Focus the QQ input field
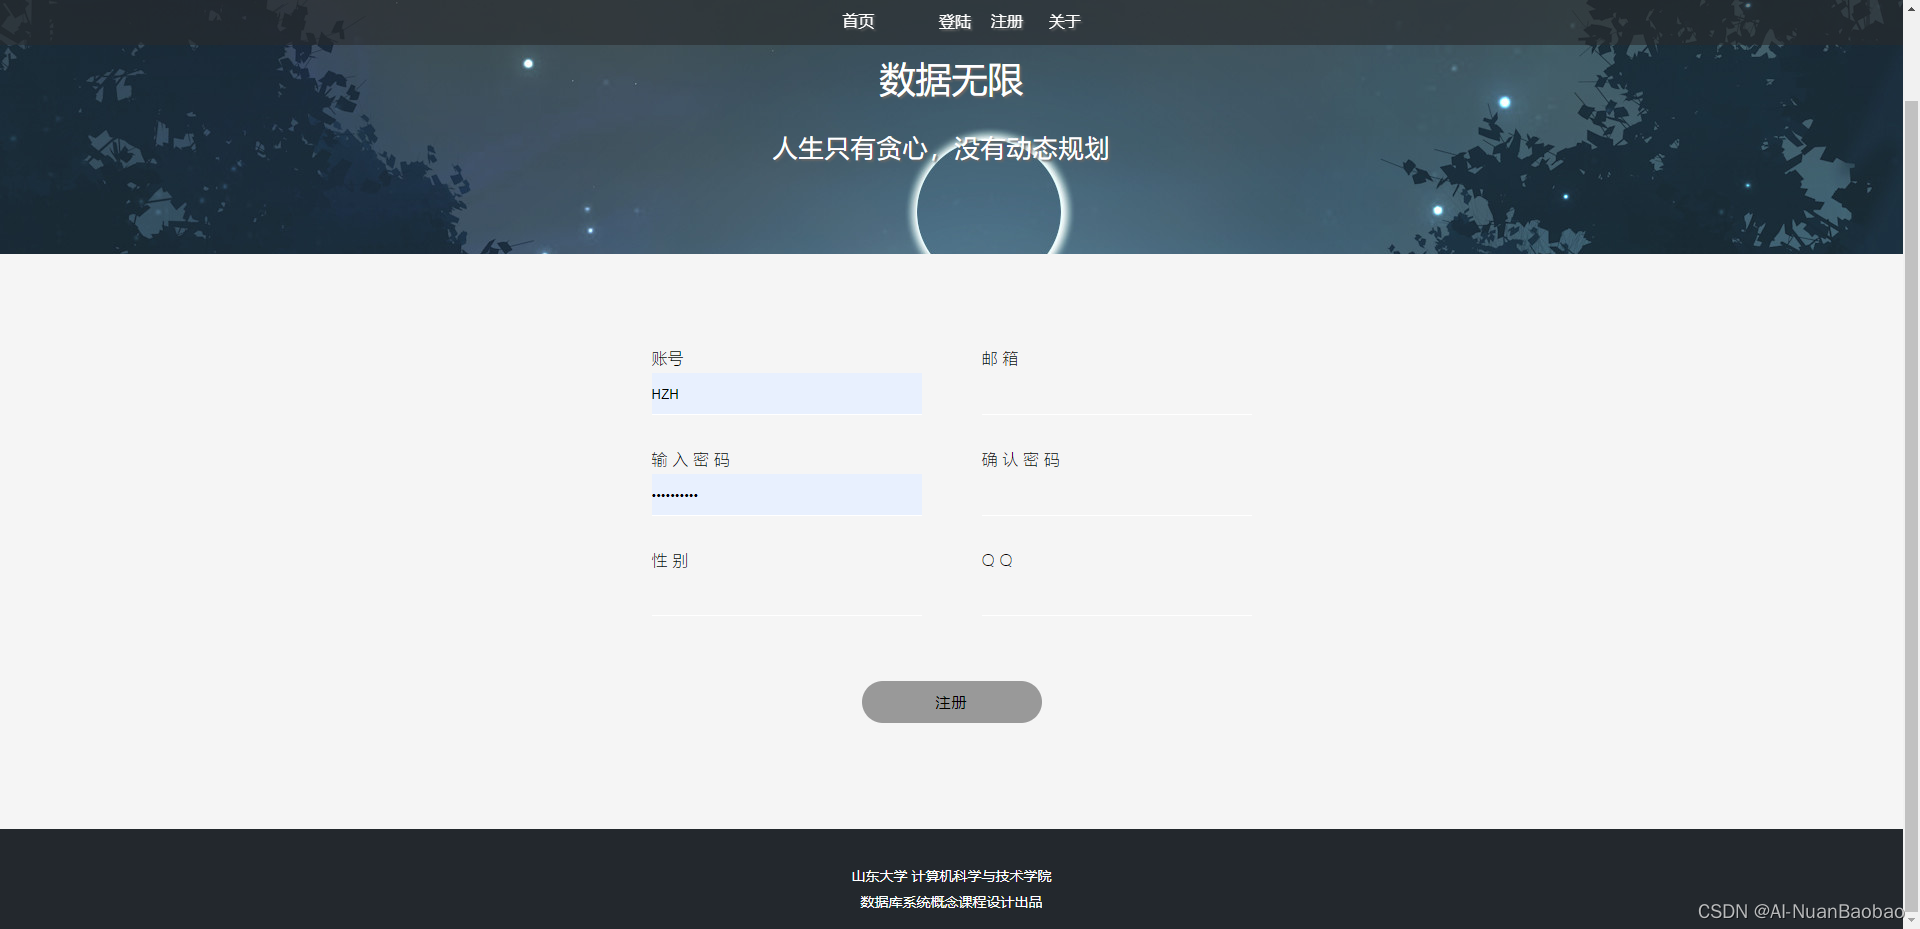This screenshot has width=1920, height=929. pyautogui.click(x=1116, y=595)
